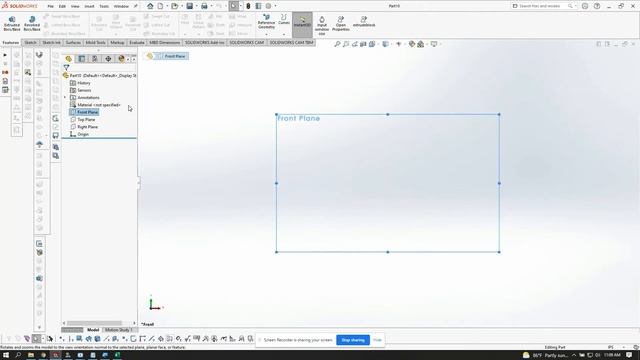Image resolution: width=640 pixels, height=360 pixels.
Task: Click the Edit Appearance color ball icon
Action: click(x=412, y=44)
